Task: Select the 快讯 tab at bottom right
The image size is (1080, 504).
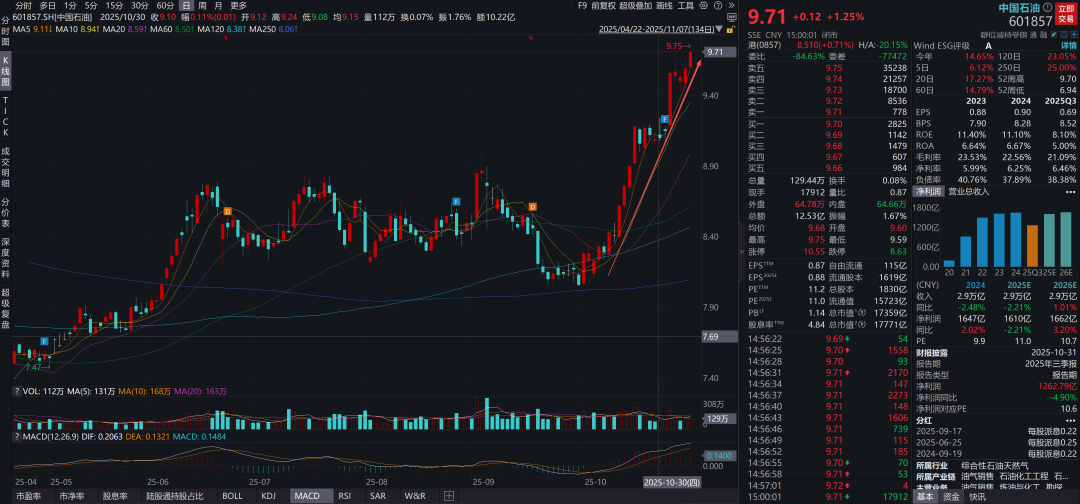Action: click(x=977, y=496)
